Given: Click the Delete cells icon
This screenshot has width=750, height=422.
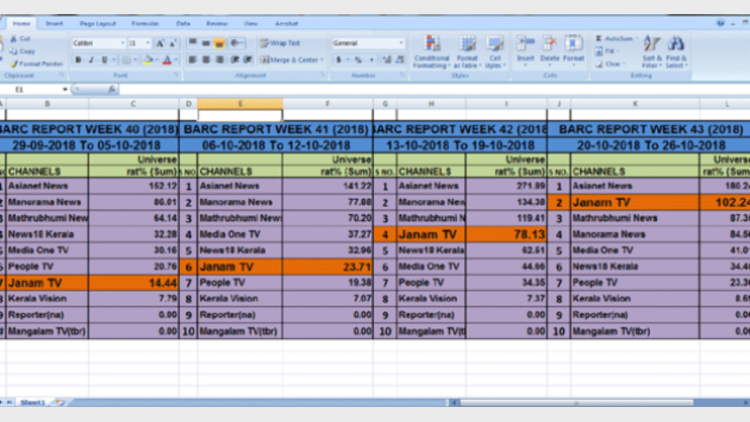Looking at the screenshot, I should (550, 49).
